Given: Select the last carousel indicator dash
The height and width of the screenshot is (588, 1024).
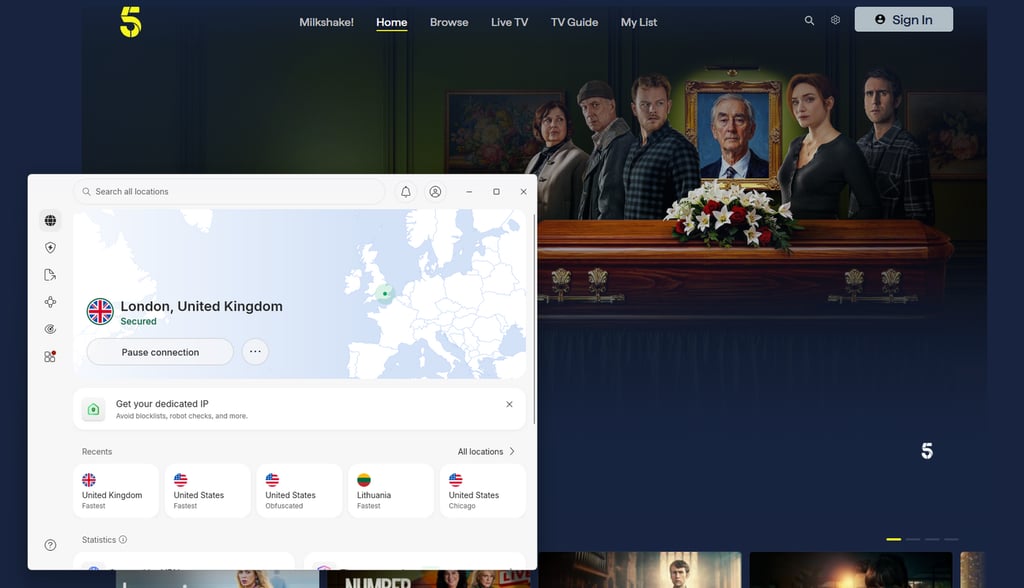Looking at the screenshot, I should (x=952, y=540).
